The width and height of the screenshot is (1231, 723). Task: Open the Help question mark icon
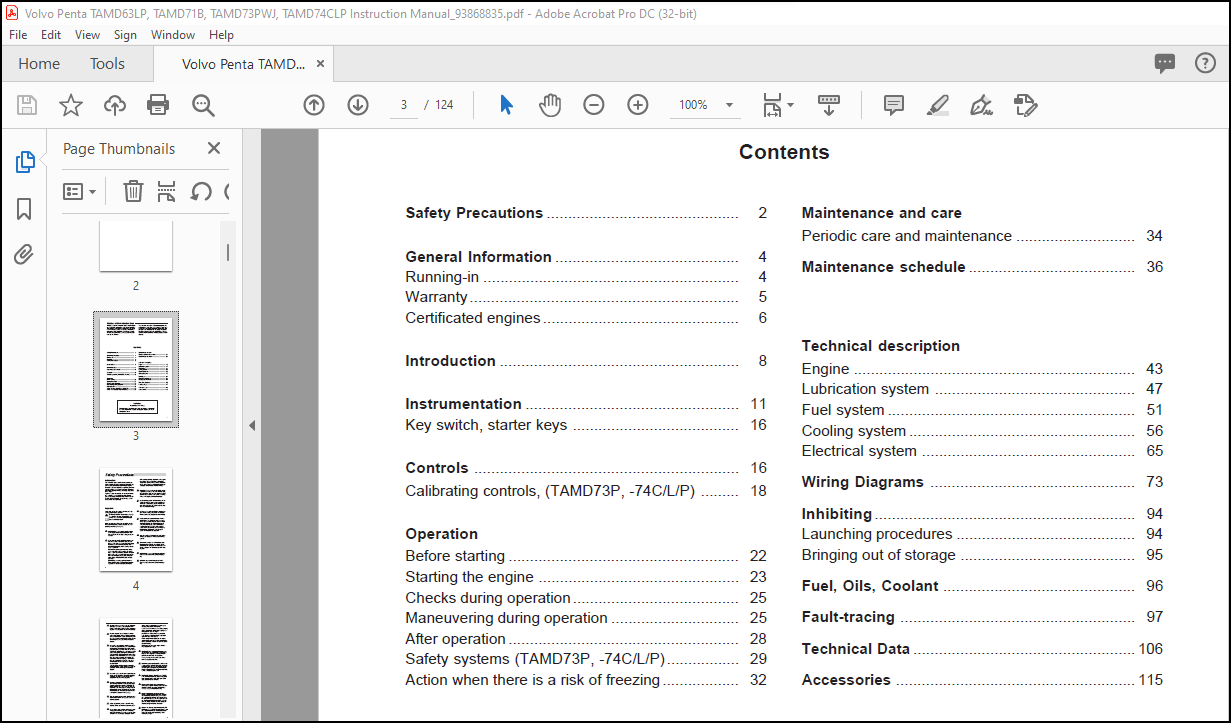coord(1206,63)
